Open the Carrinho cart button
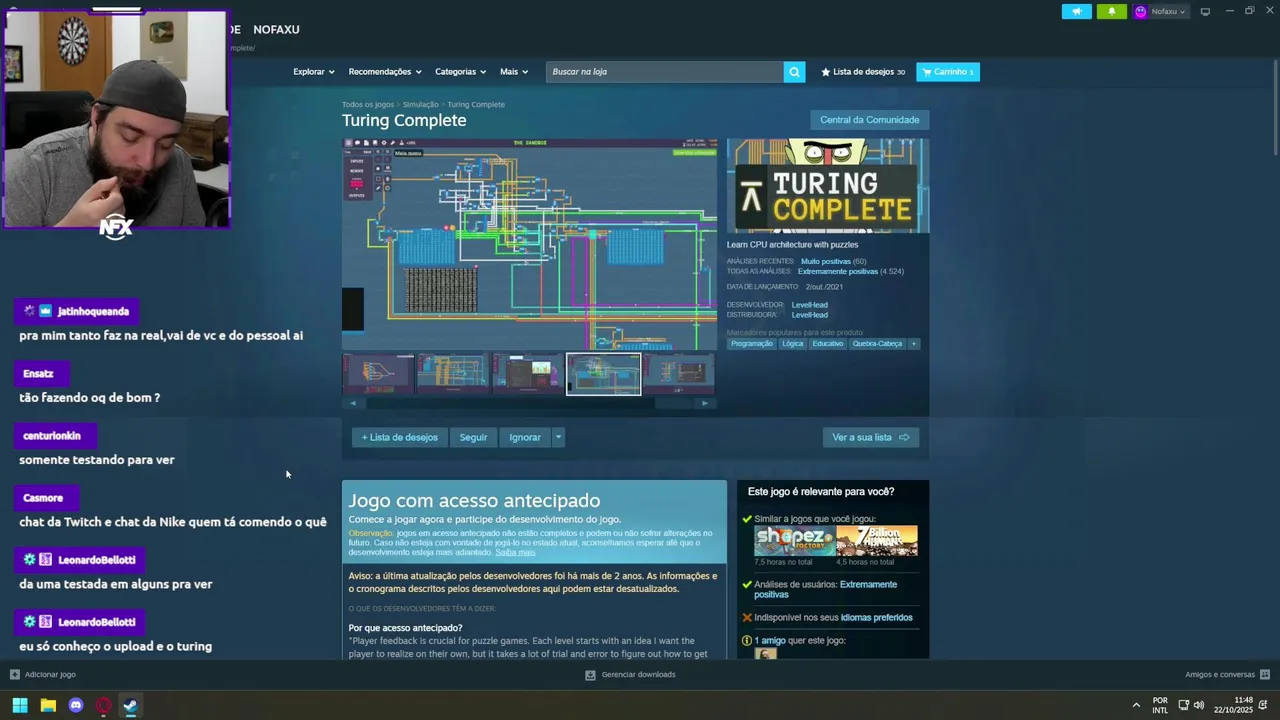1280x720 pixels. click(x=948, y=72)
